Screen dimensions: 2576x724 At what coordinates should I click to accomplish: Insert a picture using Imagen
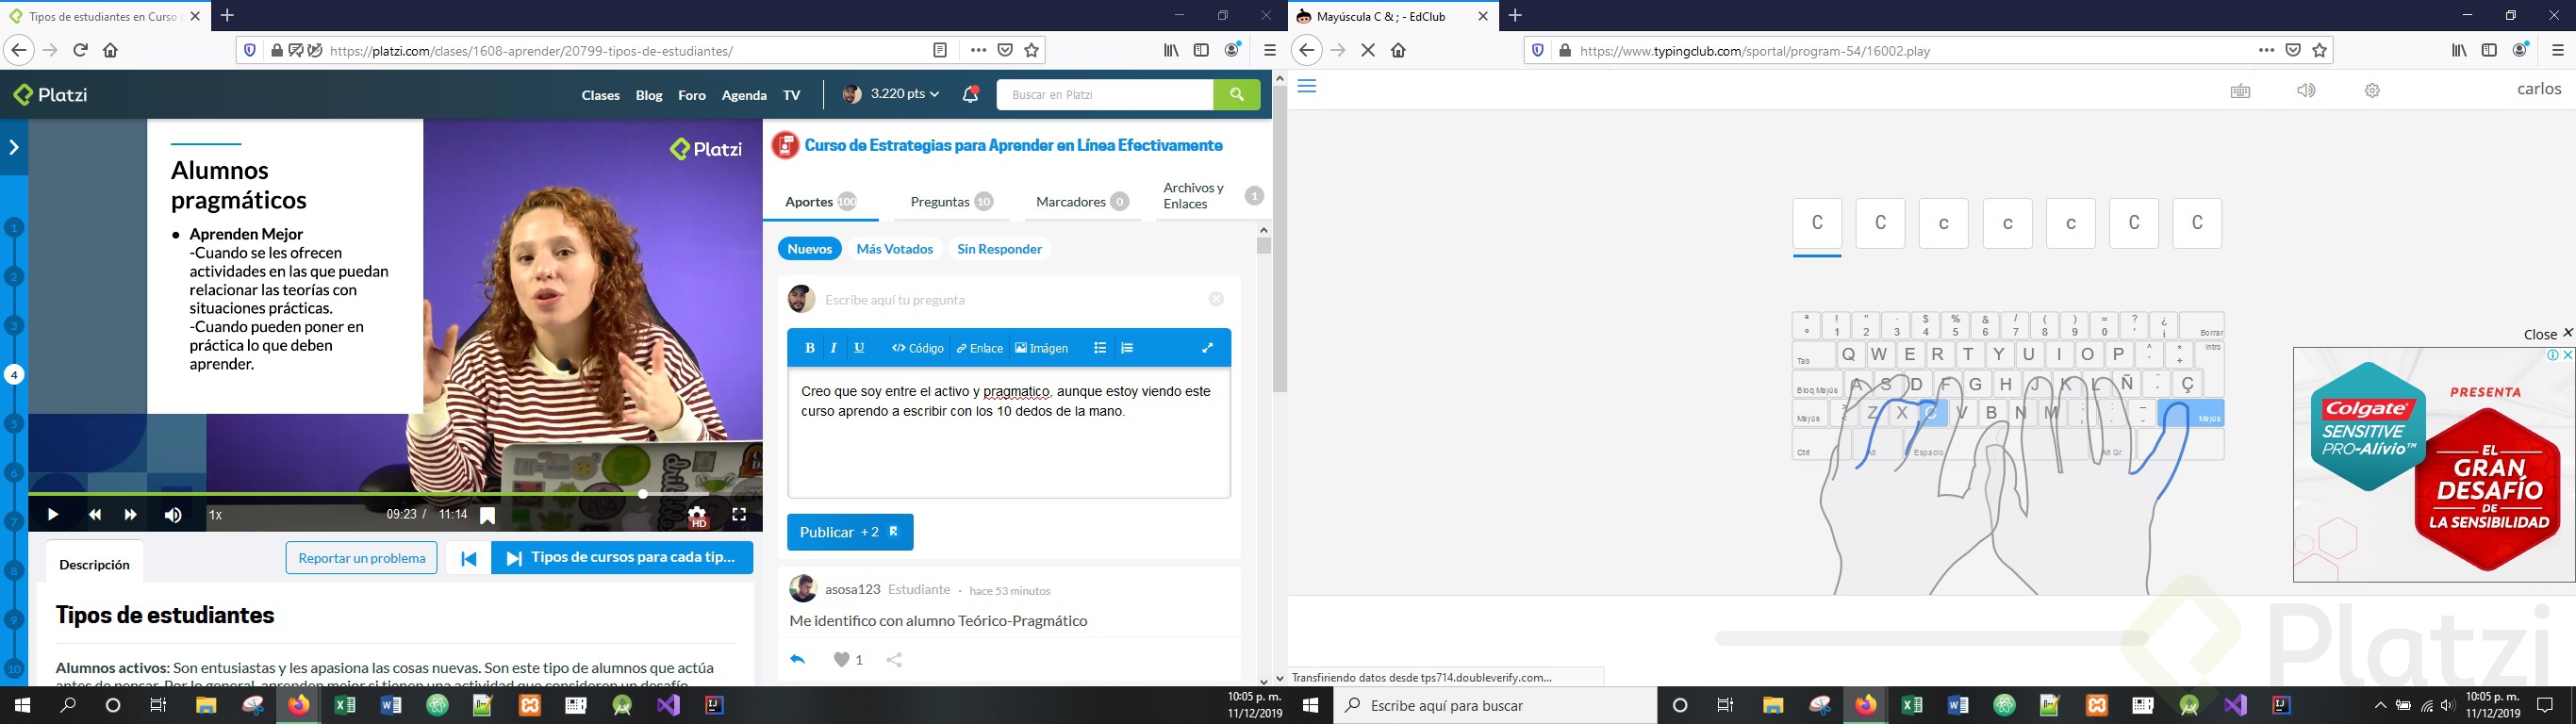pos(1042,348)
